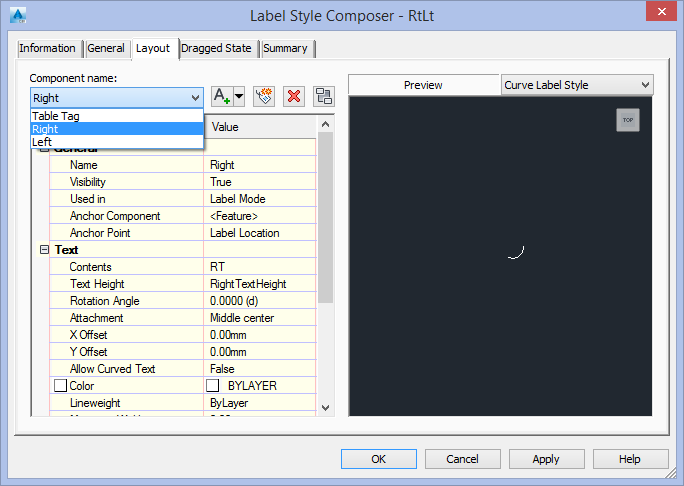Click the 'Allow Curved Text' property name
This screenshot has width=684, height=486.
tap(113, 369)
